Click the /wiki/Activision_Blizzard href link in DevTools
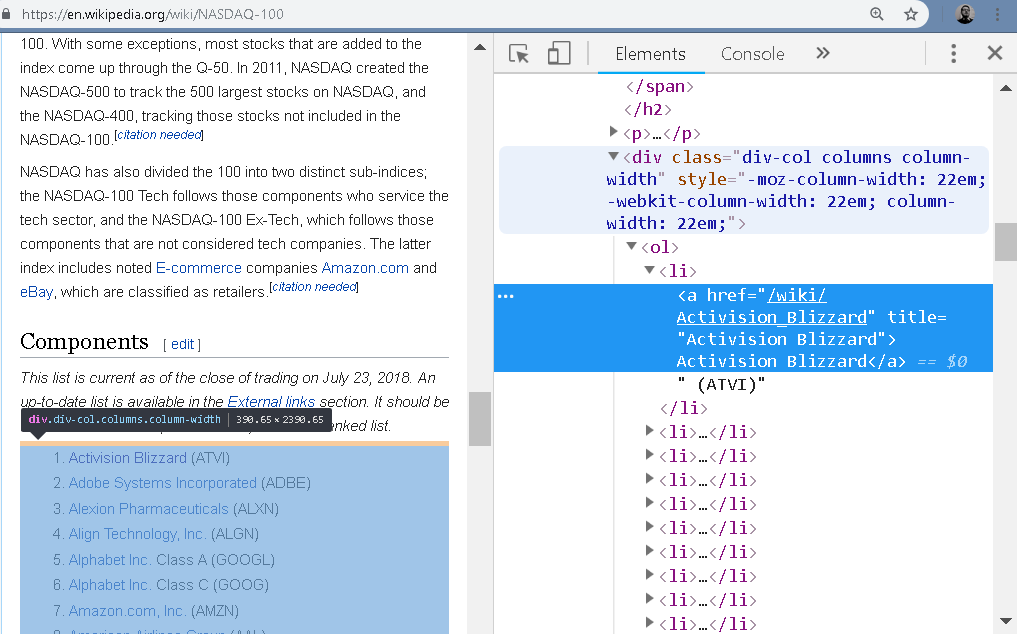 click(771, 306)
